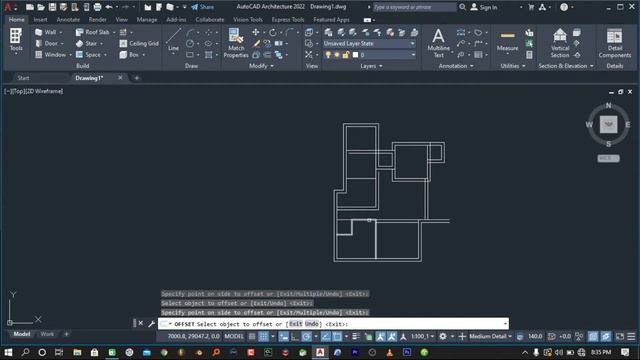Open the annotation scale 1:100 dropdown
Image resolution: width=640 pixels, height=360 pixels.
(x=422, y=336)
